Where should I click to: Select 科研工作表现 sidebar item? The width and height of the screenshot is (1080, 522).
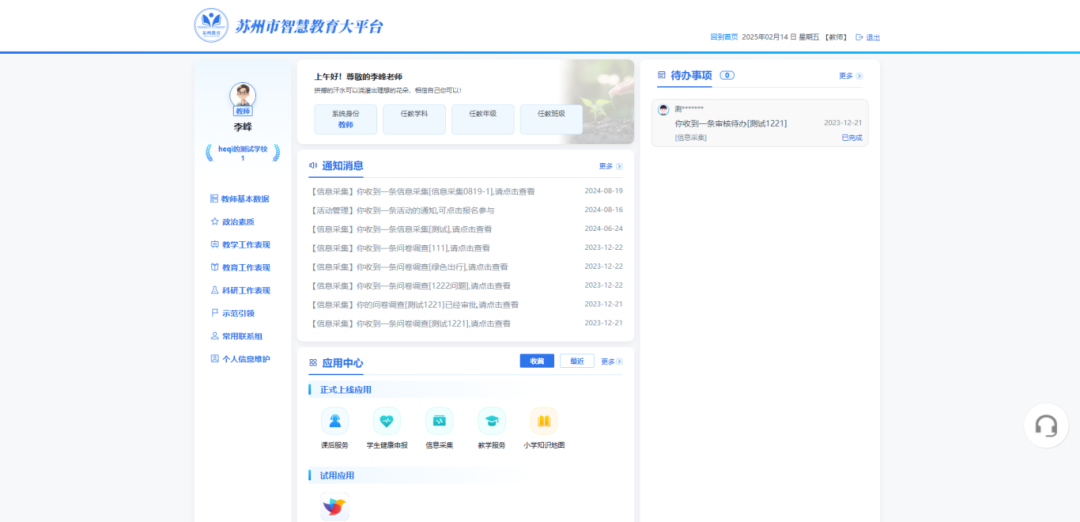(245, 290)
